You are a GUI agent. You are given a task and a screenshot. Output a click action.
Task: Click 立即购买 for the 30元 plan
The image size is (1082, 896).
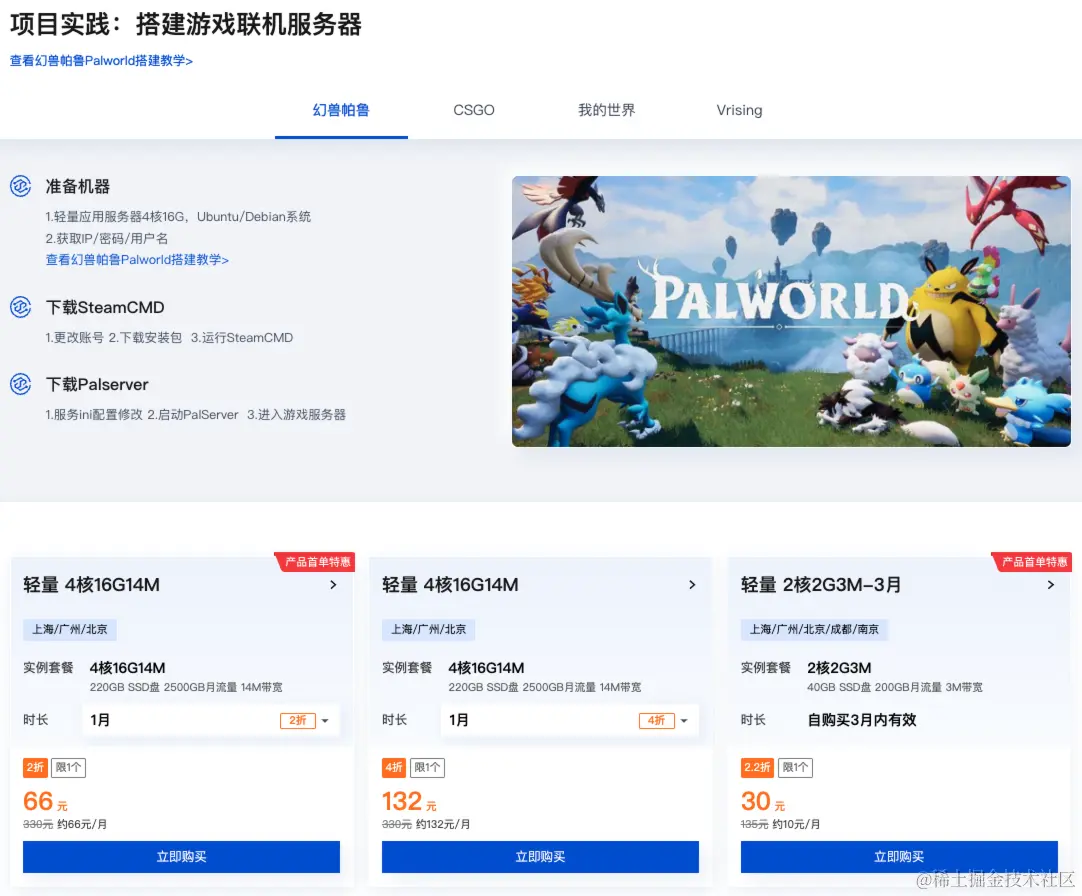click(x=899, y=857)
